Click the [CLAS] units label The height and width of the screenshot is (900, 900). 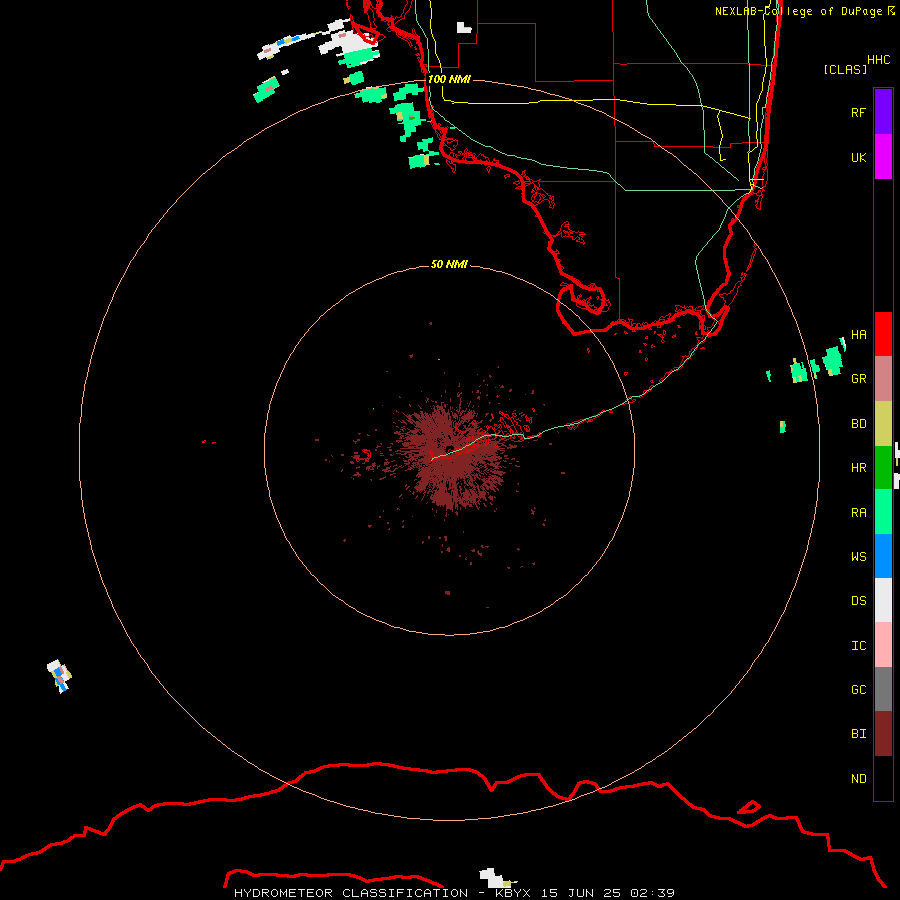(x=845, y=69)
